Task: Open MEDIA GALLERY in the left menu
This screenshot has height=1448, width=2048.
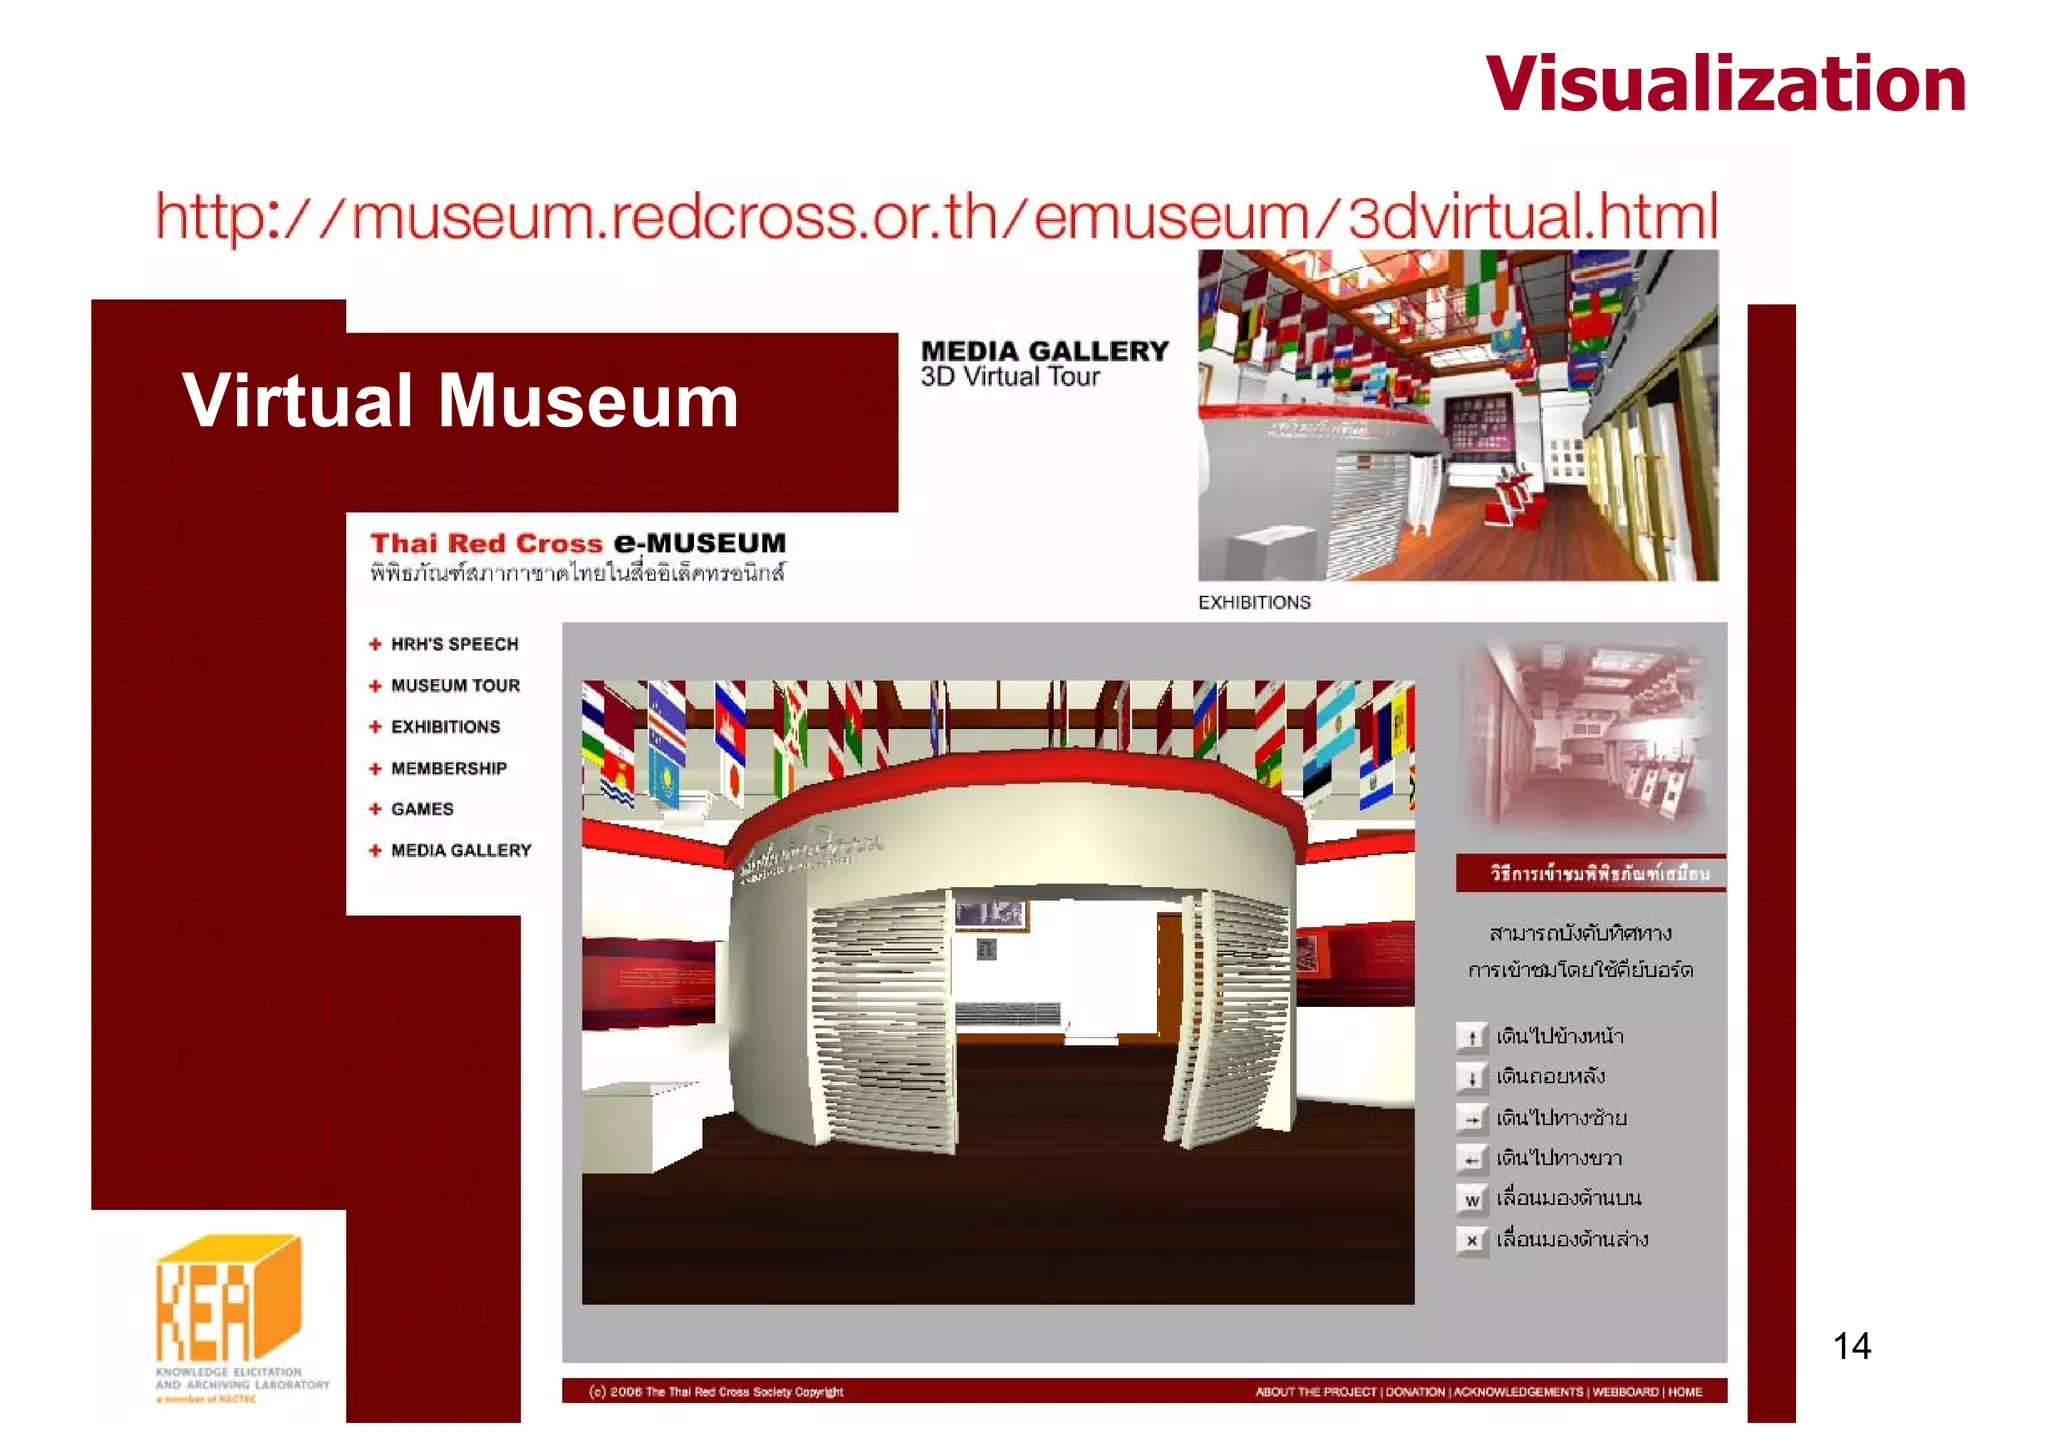Action: pyautogui.click(x=461, y=851)
